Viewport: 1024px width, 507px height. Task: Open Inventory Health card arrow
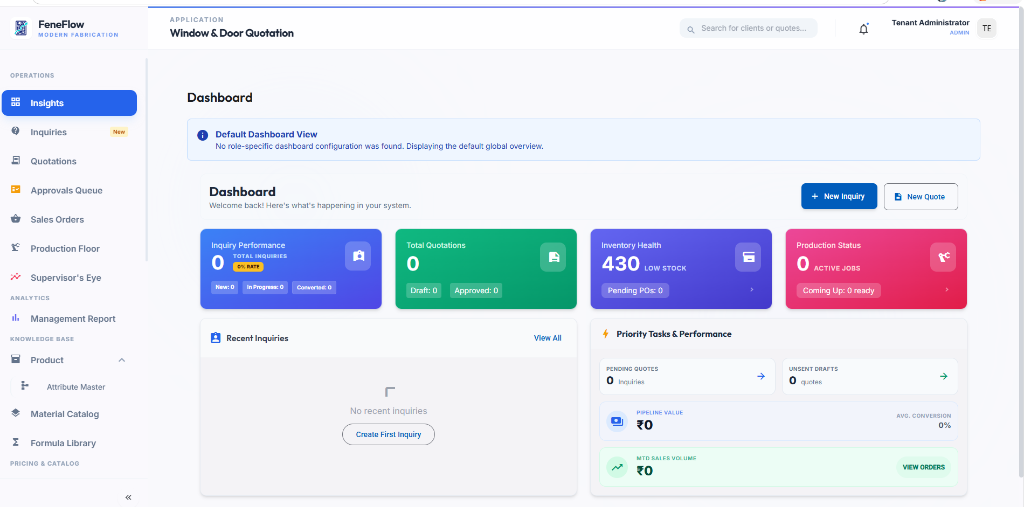click(x=752, y=289)
